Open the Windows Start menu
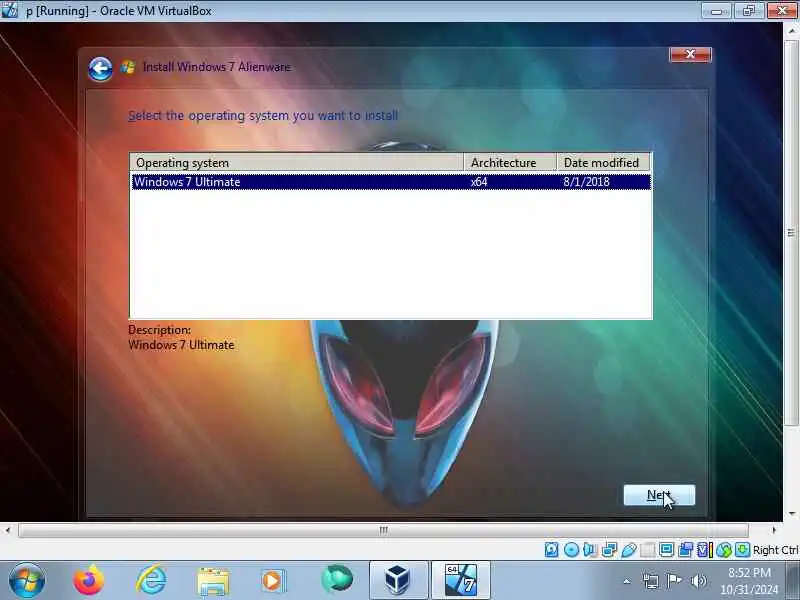The width and height of the screenshot is (800, 600). point(27,580)
